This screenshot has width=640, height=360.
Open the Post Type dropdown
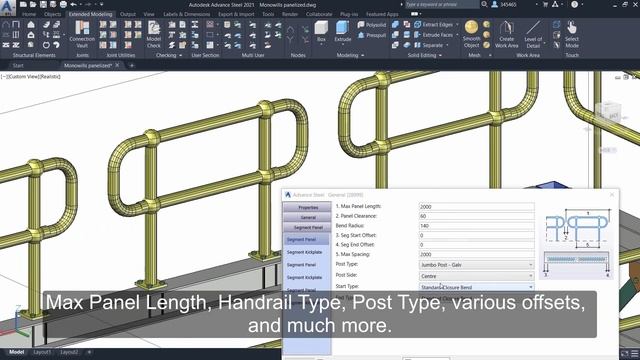pyautogui.click(x=476, y=265)
